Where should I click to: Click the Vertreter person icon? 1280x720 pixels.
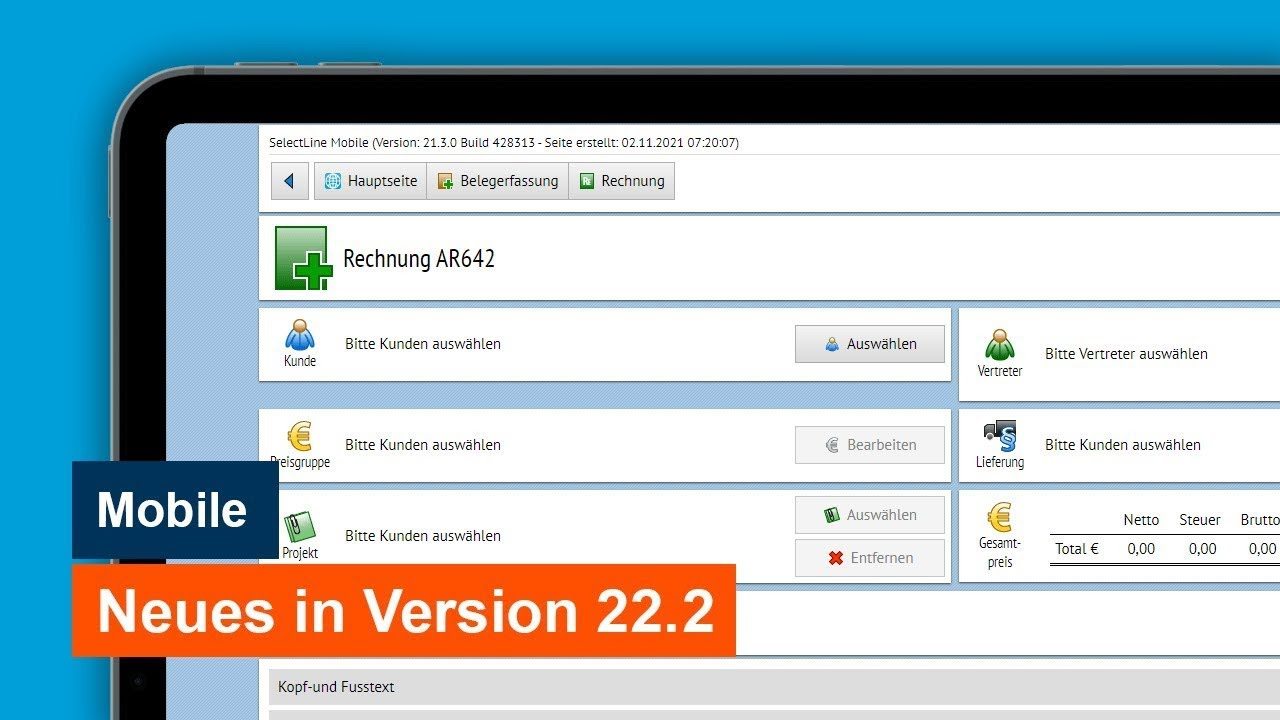coord(1000,344)
